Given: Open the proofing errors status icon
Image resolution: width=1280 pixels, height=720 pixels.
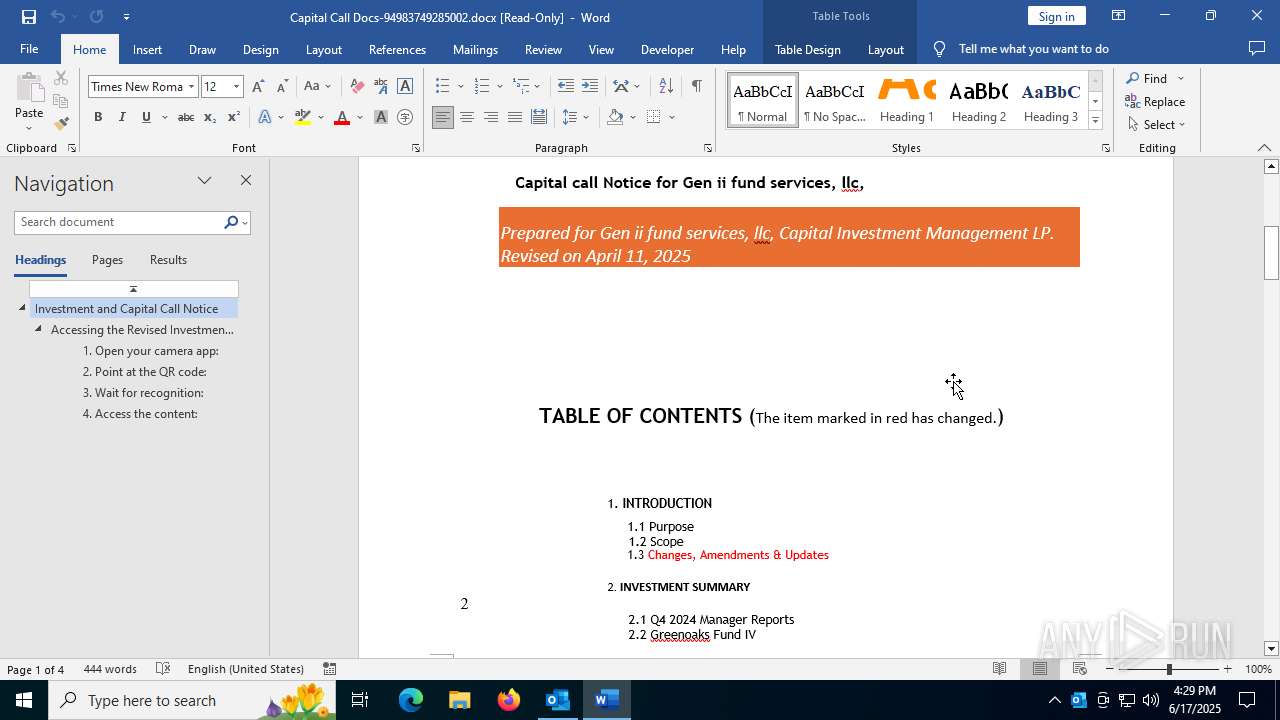Looking at the screenshot, I should 164,669.
